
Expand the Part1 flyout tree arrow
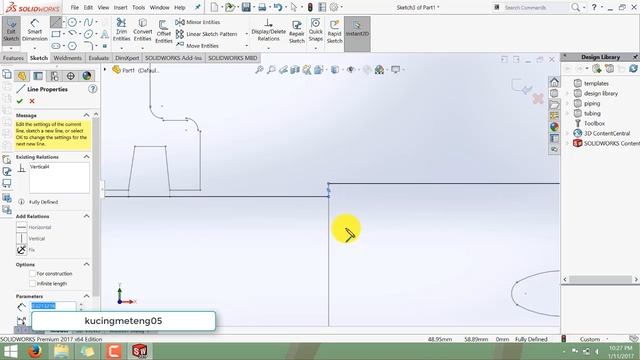(x=105, y=70)
